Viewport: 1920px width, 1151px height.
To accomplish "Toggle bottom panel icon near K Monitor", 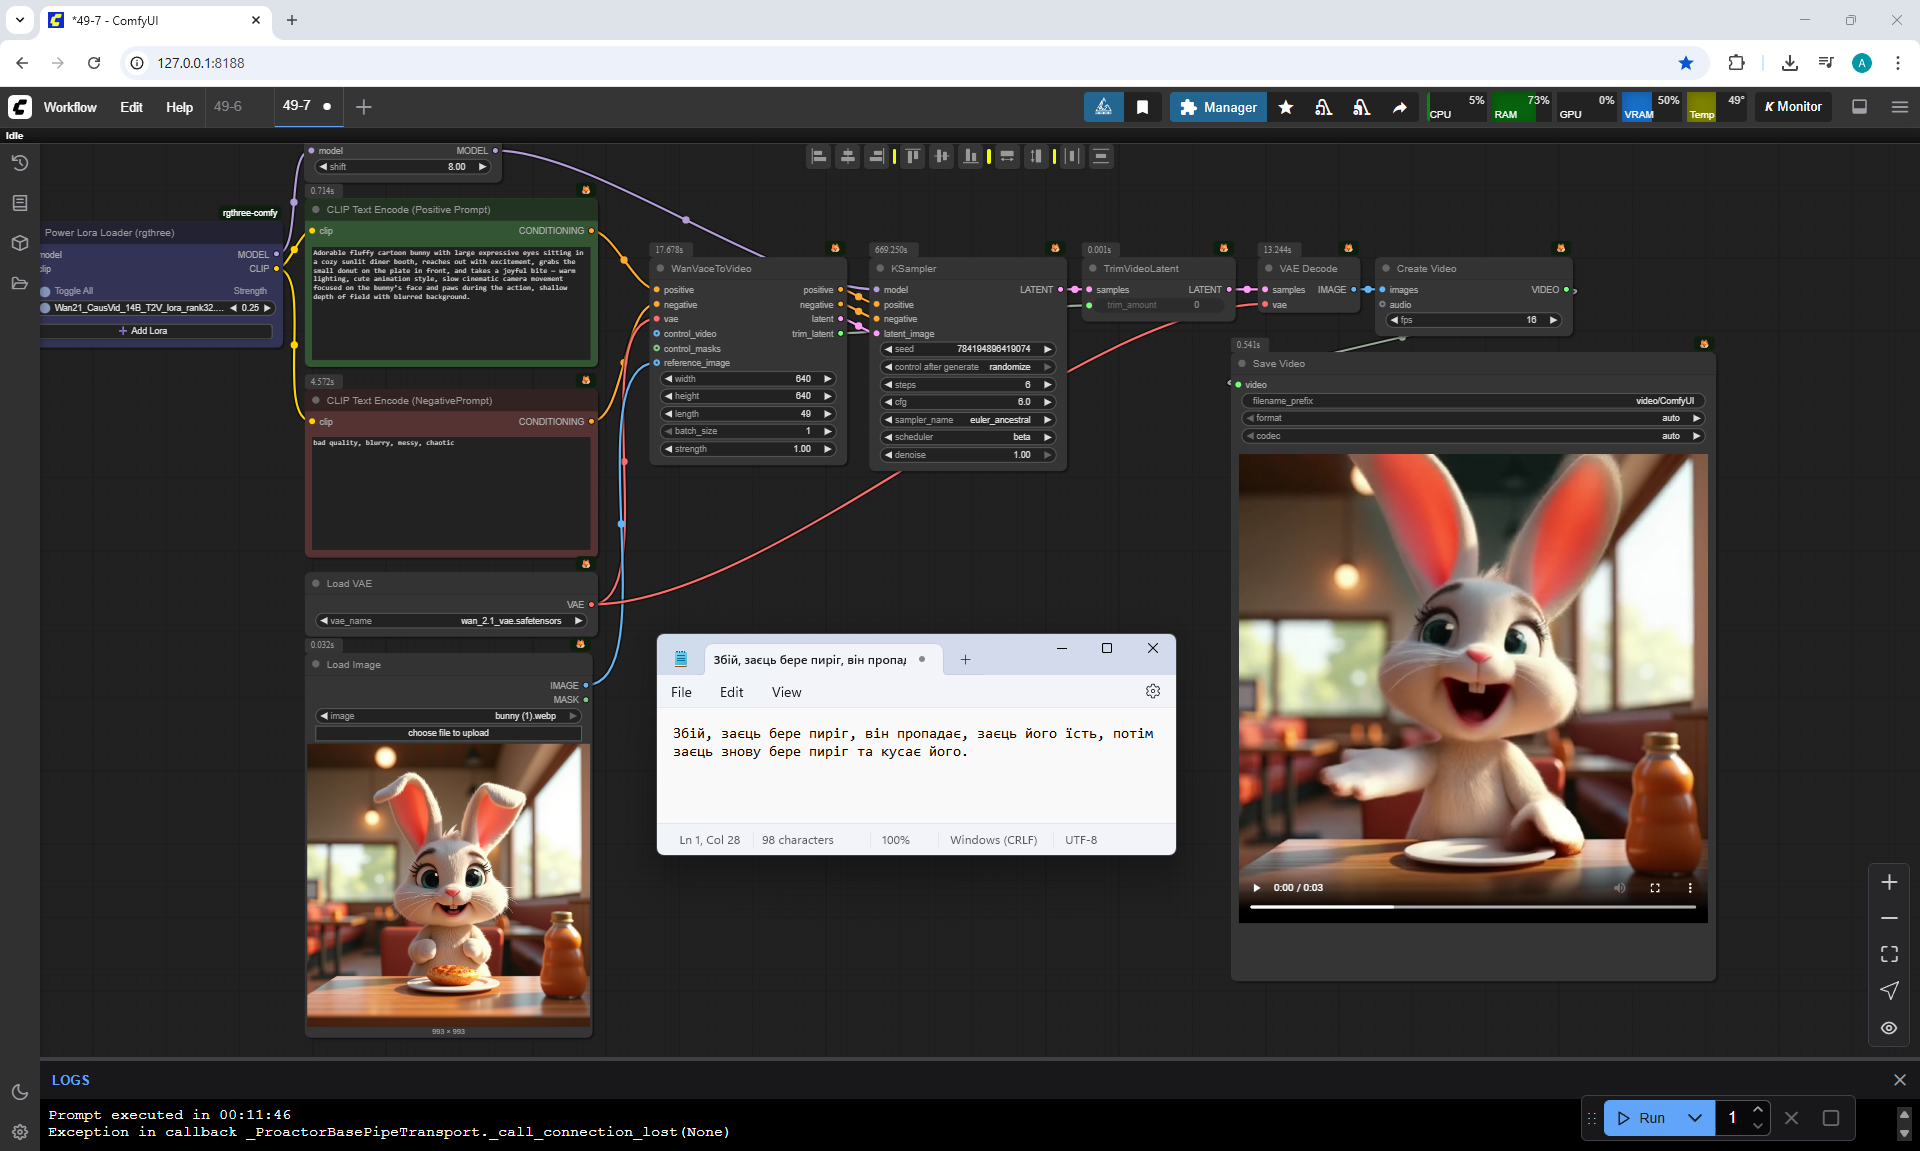I will (1859, 107).
